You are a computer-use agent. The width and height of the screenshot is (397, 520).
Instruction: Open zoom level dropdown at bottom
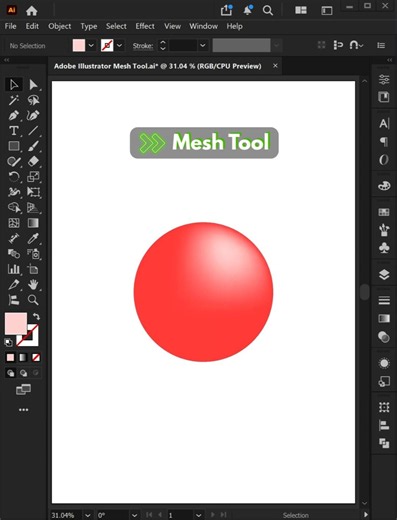[x=87, y=515]
